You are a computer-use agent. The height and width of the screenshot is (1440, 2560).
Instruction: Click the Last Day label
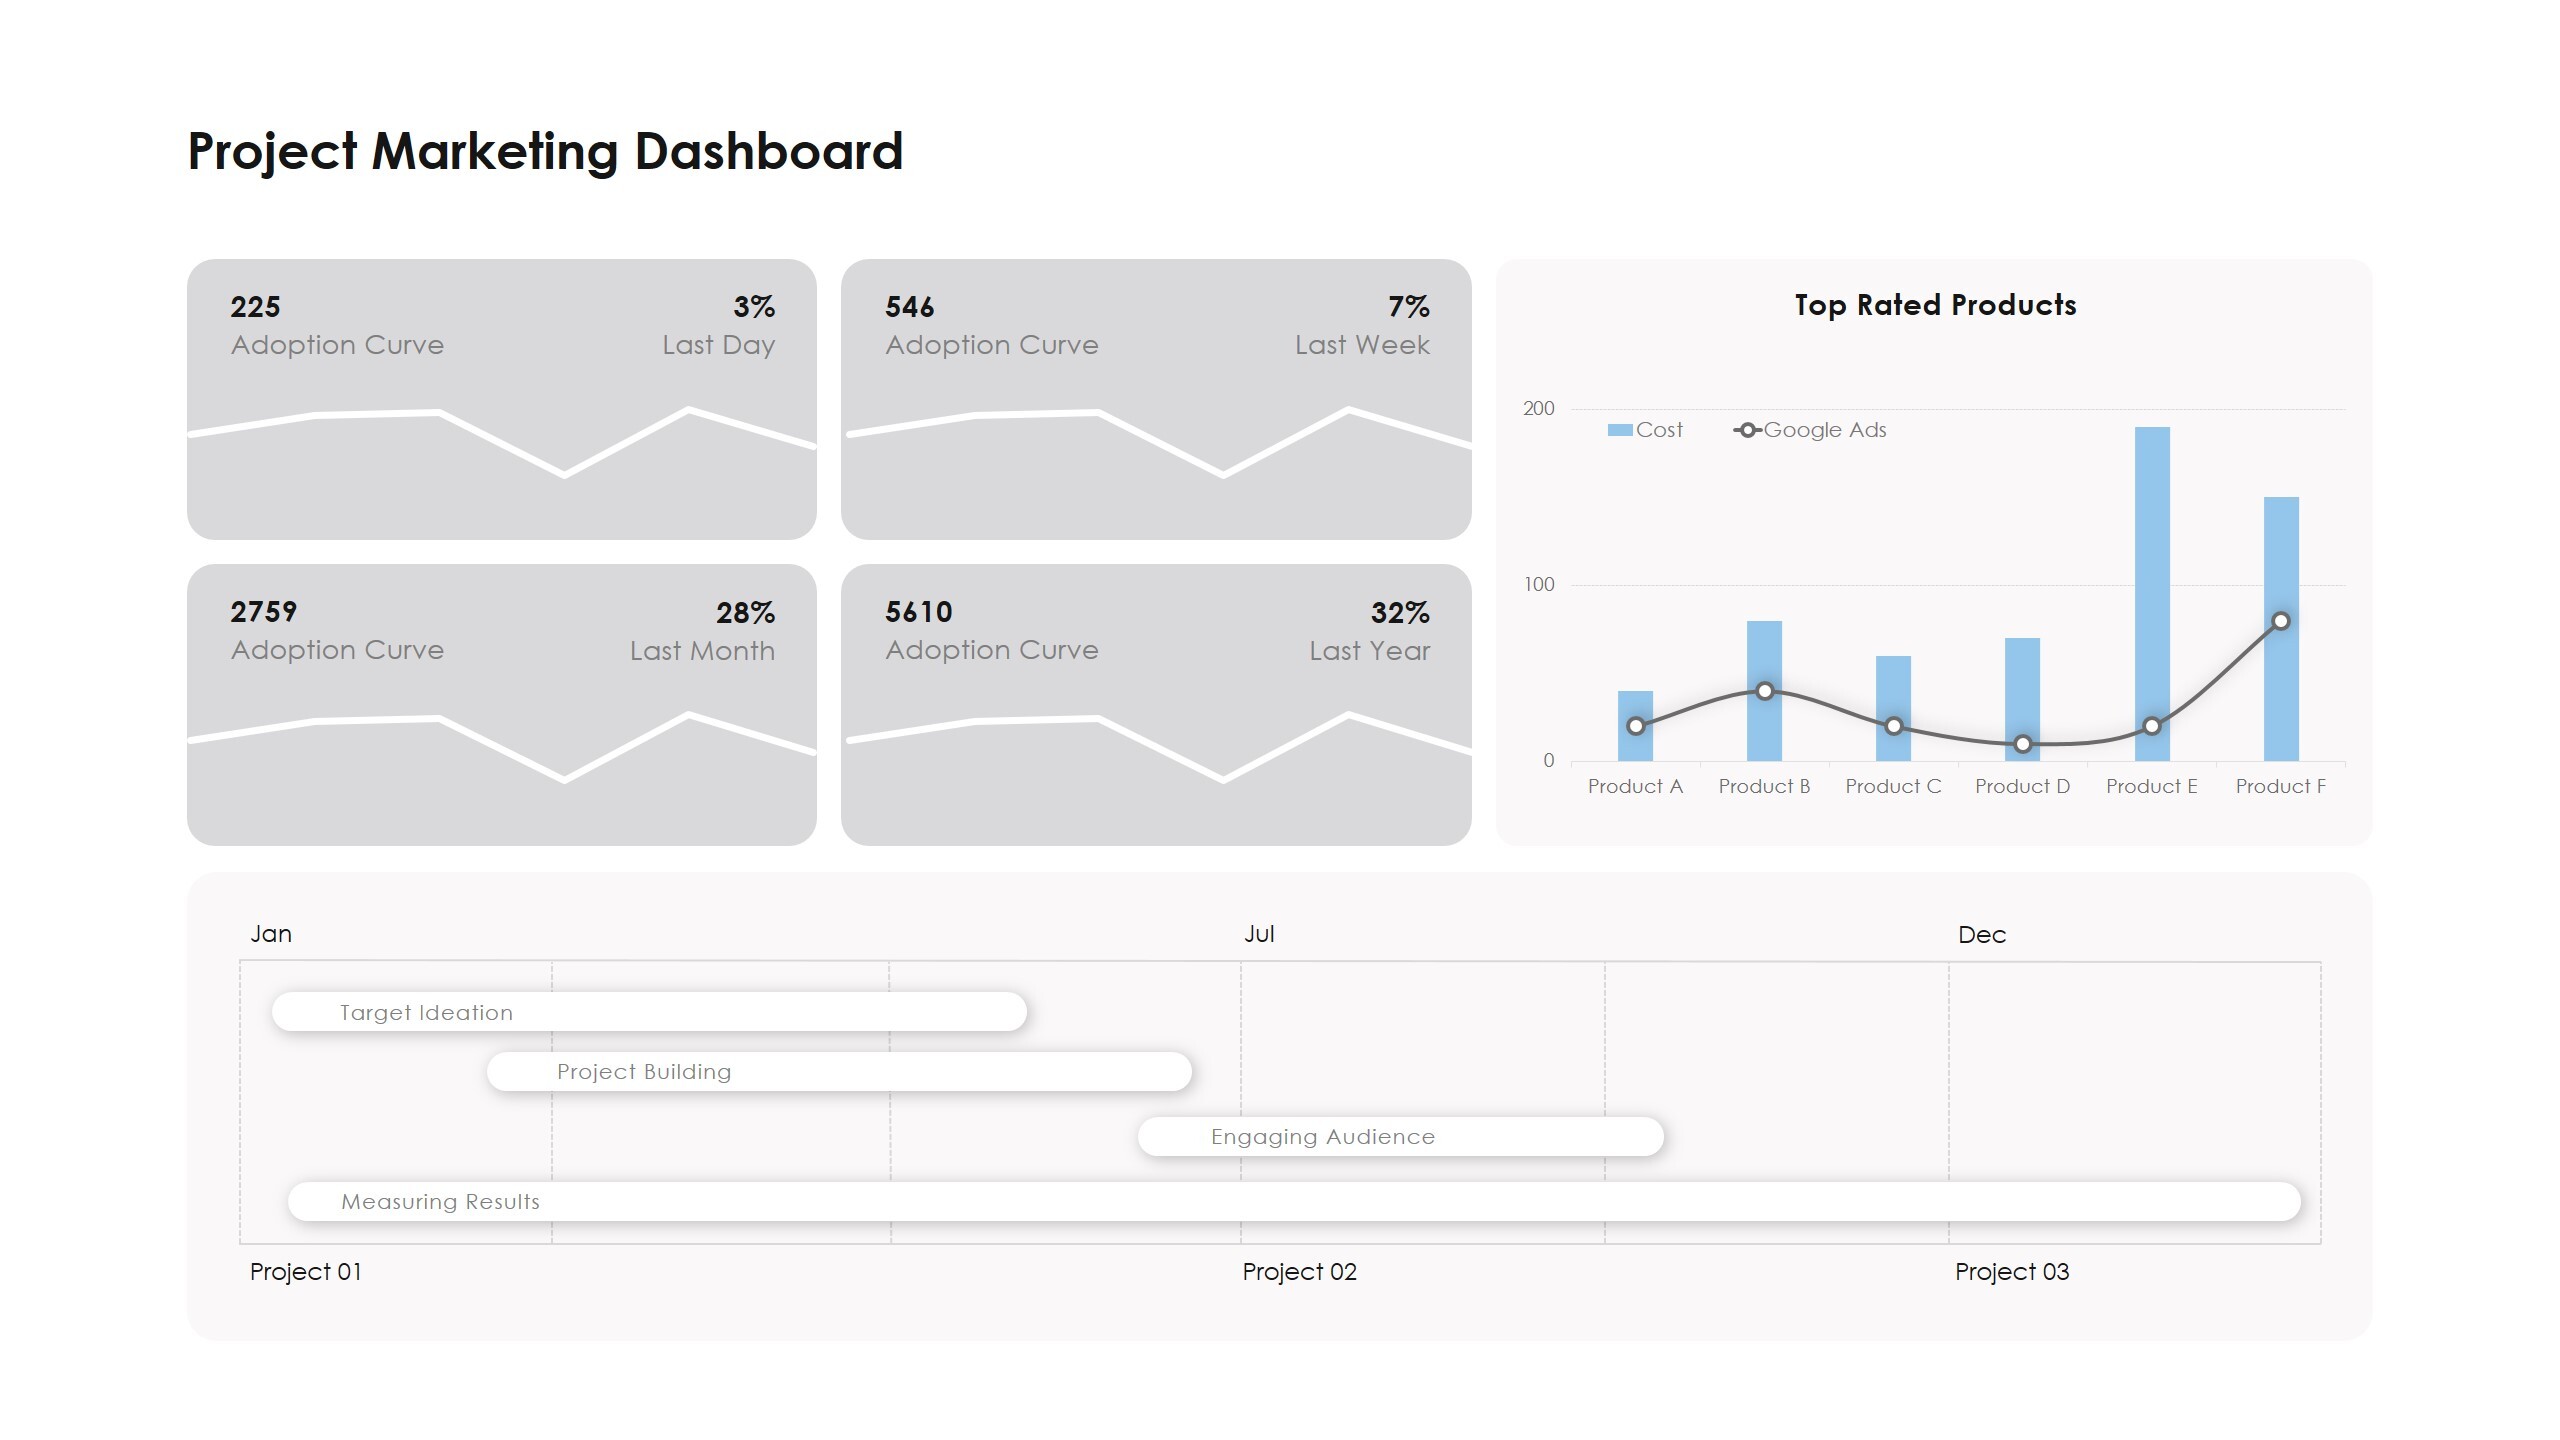tap(718, 346)
